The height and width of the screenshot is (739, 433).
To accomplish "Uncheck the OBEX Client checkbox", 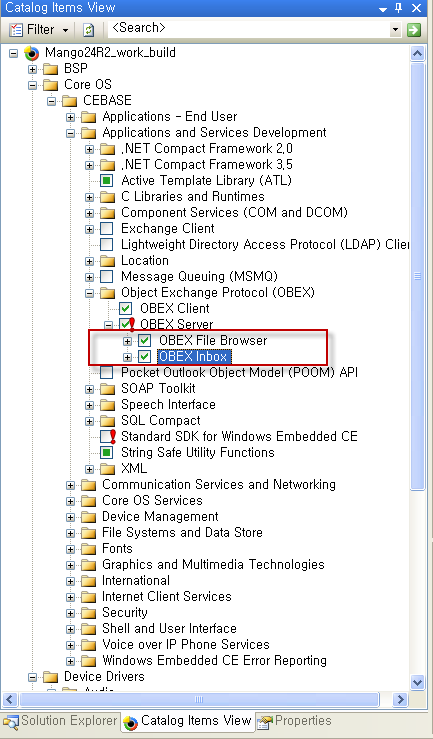I will pos(125,309).
